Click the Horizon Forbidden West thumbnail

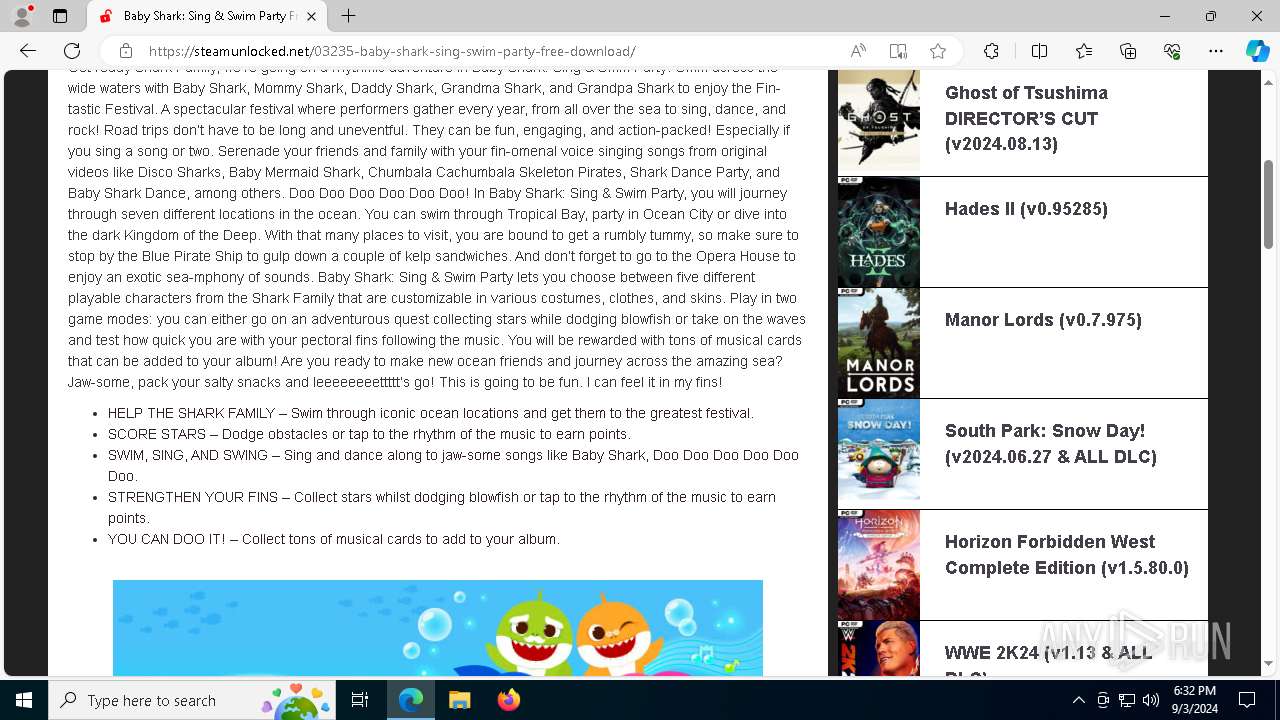click(879, 565)
